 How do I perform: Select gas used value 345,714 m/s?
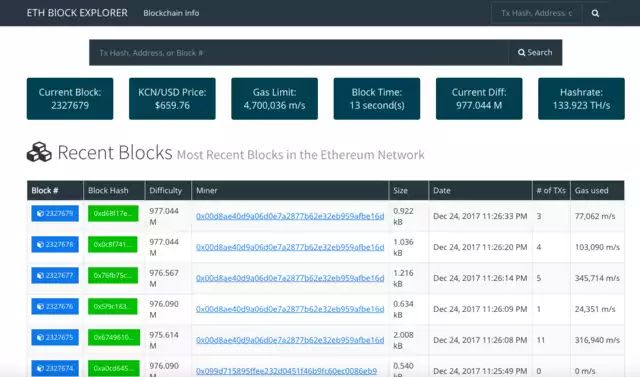(x=597, y=278)
